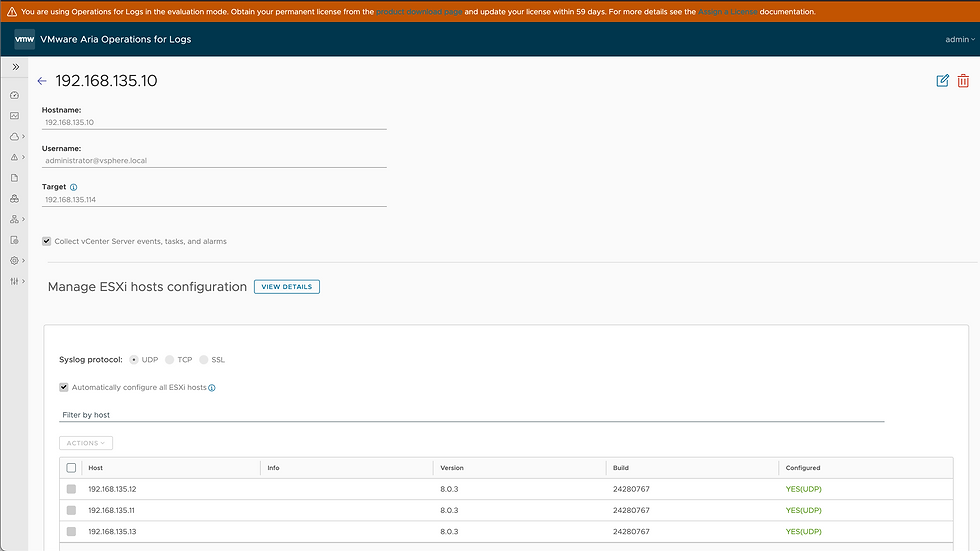
Task: Click YES(UDP) status for host 192.168.135.11
Action: [803, 510]
